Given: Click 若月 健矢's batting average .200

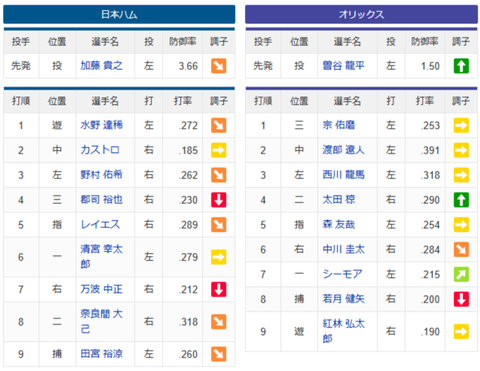Looking at the screenshot, I should [x=430, y=299].
